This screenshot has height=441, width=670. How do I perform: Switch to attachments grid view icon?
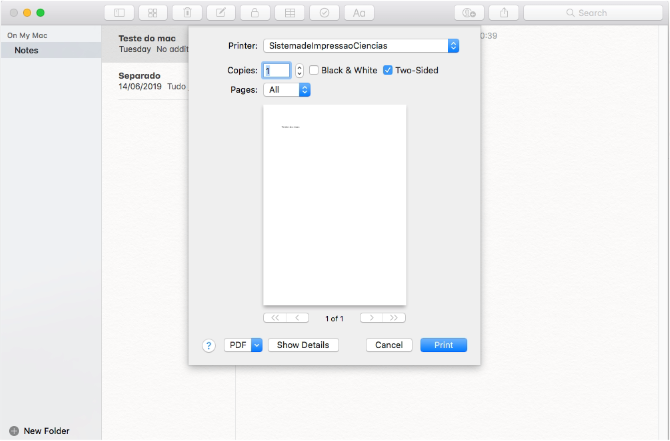(152, 12)
